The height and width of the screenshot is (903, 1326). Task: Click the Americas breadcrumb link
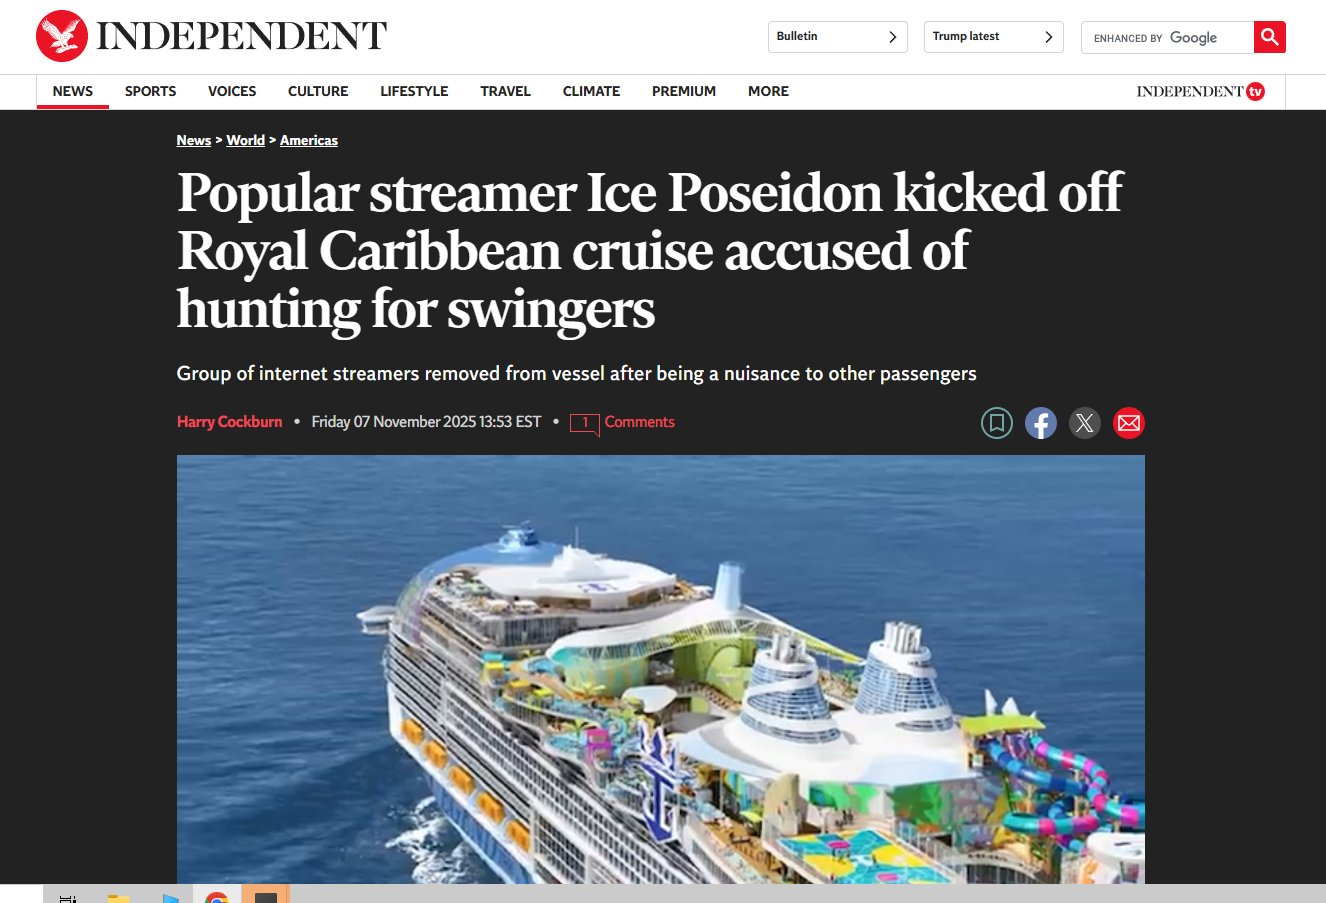(309, 140)
